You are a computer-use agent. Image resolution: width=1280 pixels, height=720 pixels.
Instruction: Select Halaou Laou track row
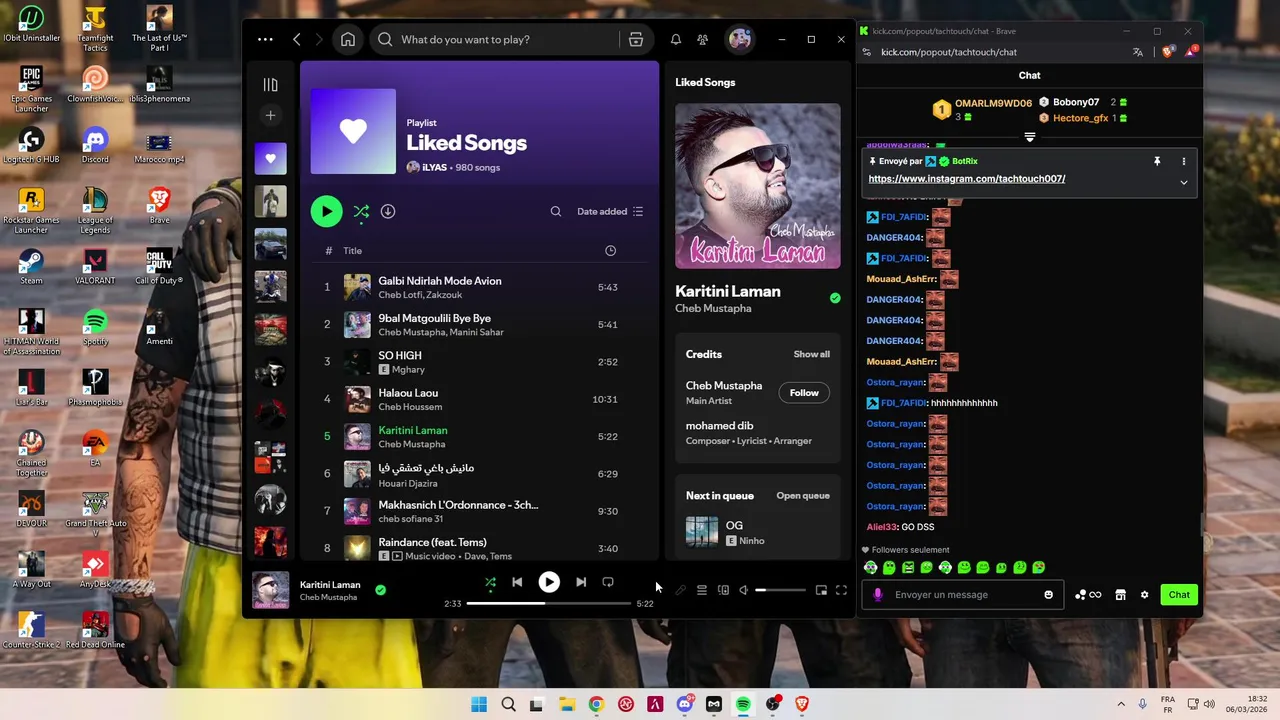[480, 399]
